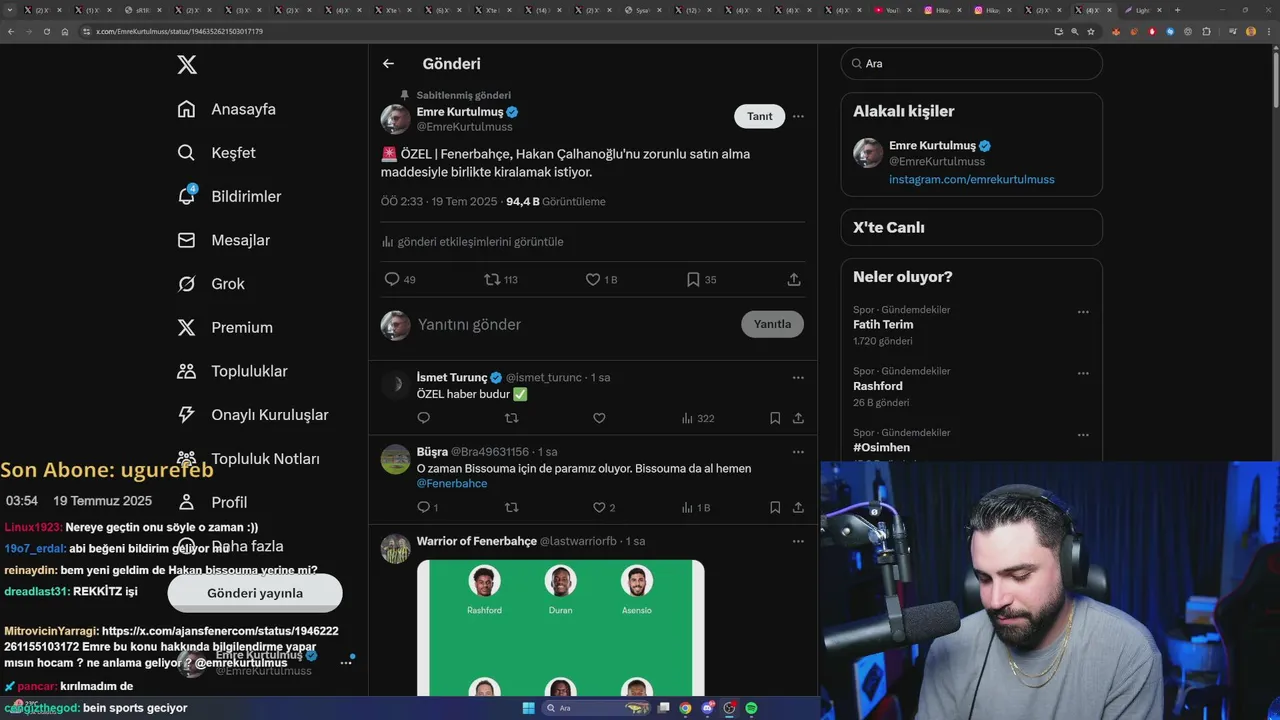Bookmark İsmet Turunç's reply
Image resolution: width=1280 pixels, height=720 pixels.
pos(775,418)
